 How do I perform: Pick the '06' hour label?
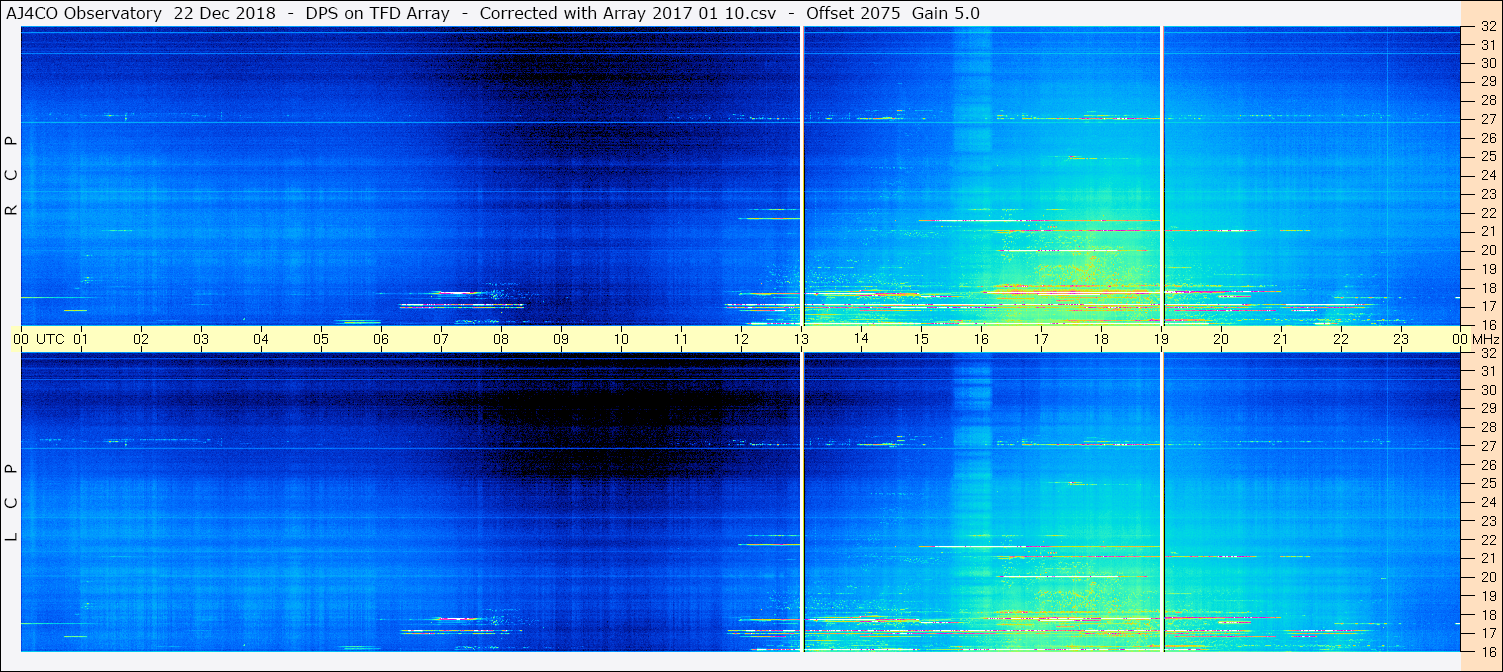tap(381, 339)
